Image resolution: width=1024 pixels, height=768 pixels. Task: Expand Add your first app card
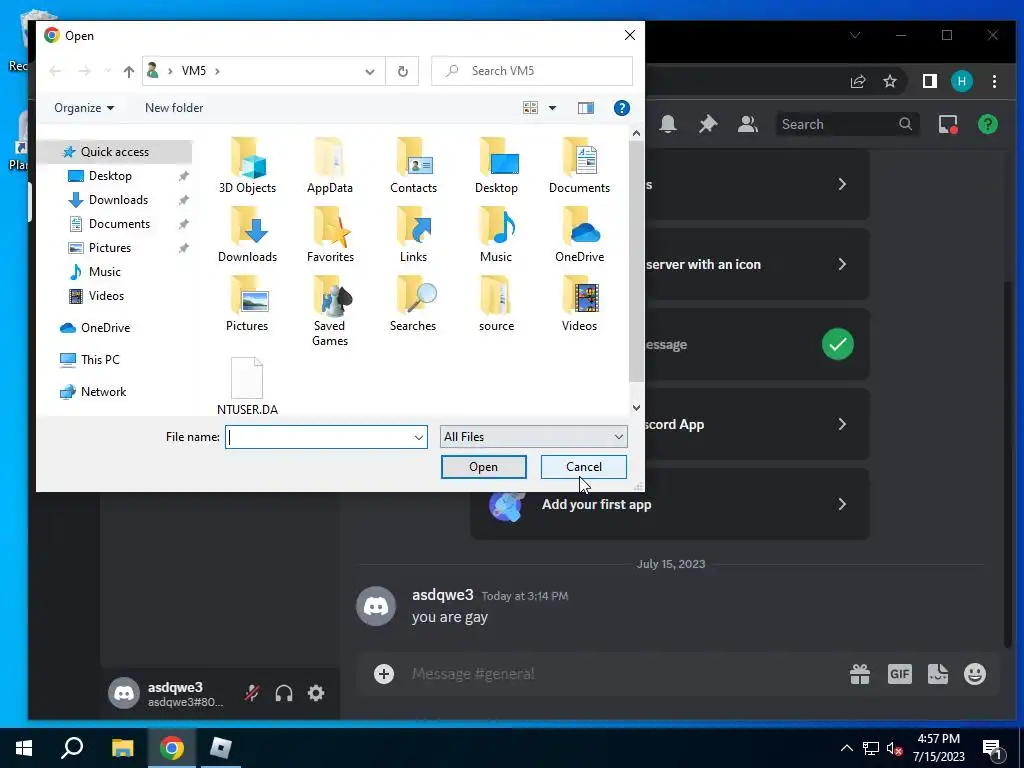(670, 504)
